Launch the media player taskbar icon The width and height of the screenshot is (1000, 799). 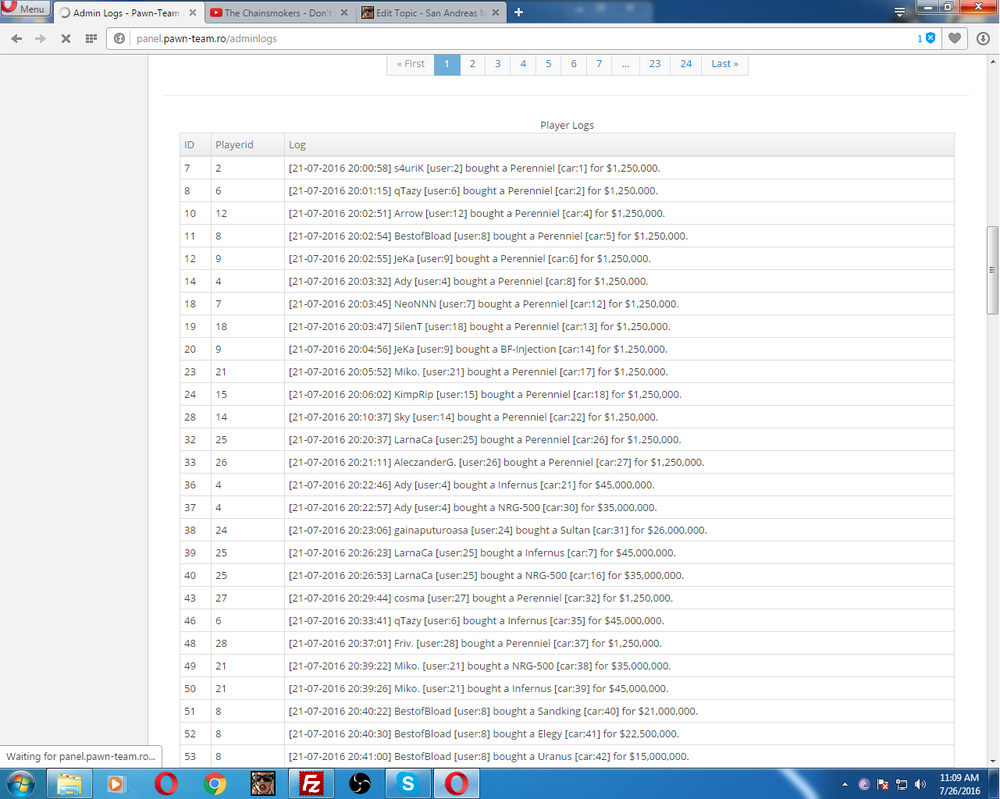116,784
